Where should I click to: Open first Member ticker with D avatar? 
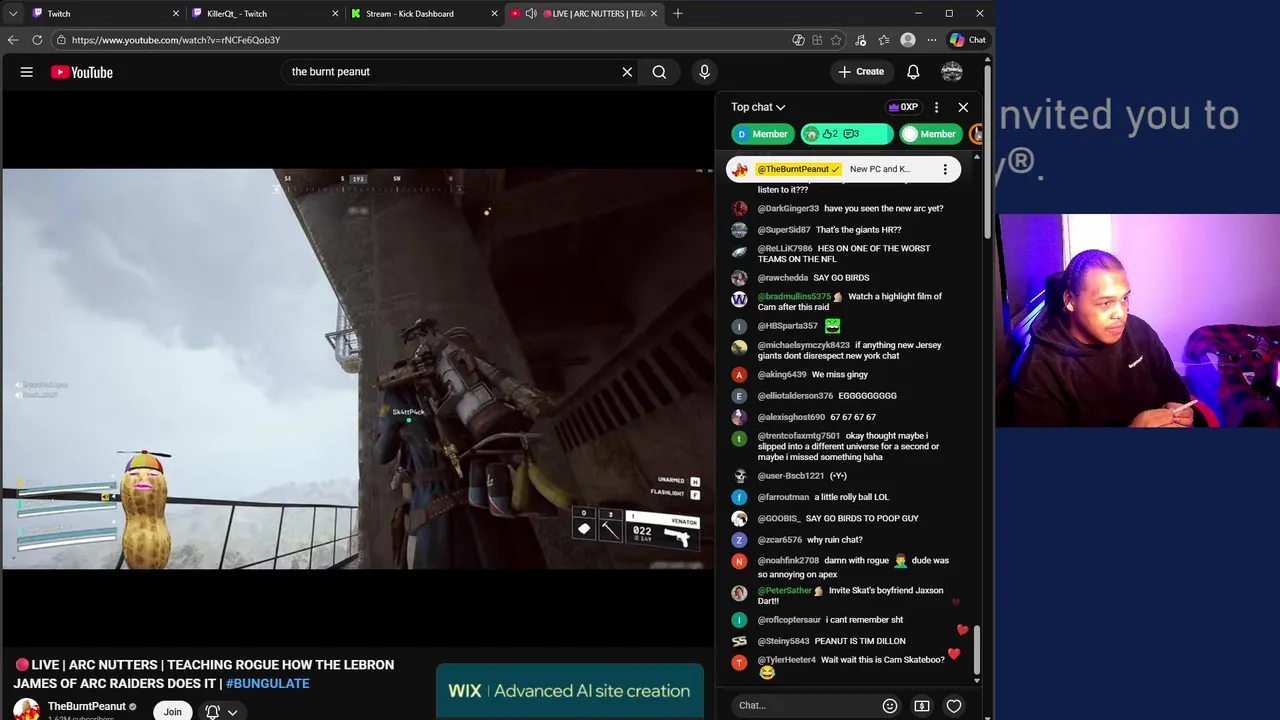point(761,134)
